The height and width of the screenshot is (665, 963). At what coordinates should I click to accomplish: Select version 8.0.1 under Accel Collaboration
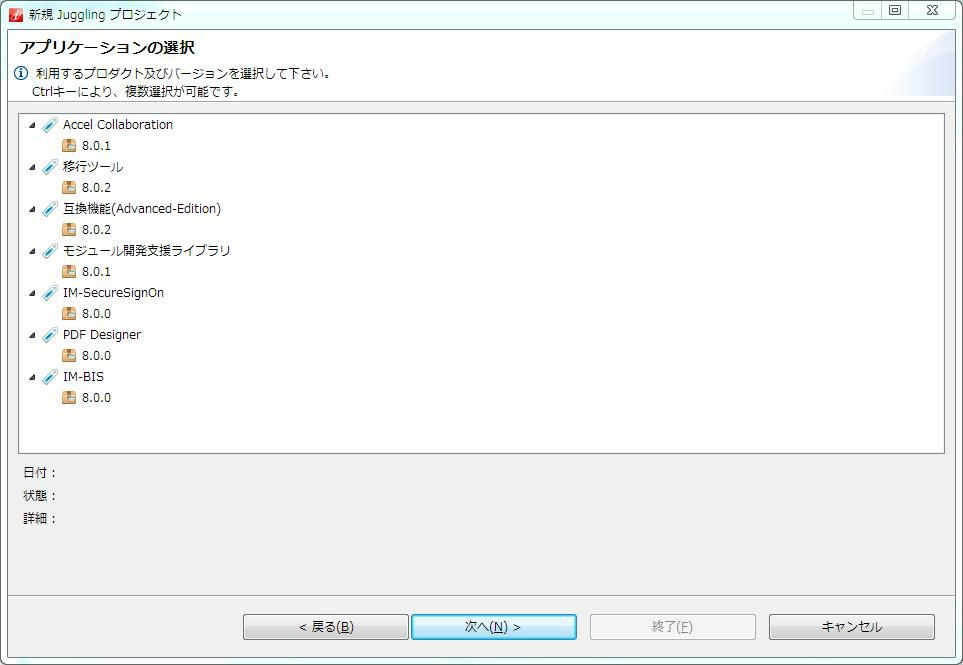click(x=96, y=146)
